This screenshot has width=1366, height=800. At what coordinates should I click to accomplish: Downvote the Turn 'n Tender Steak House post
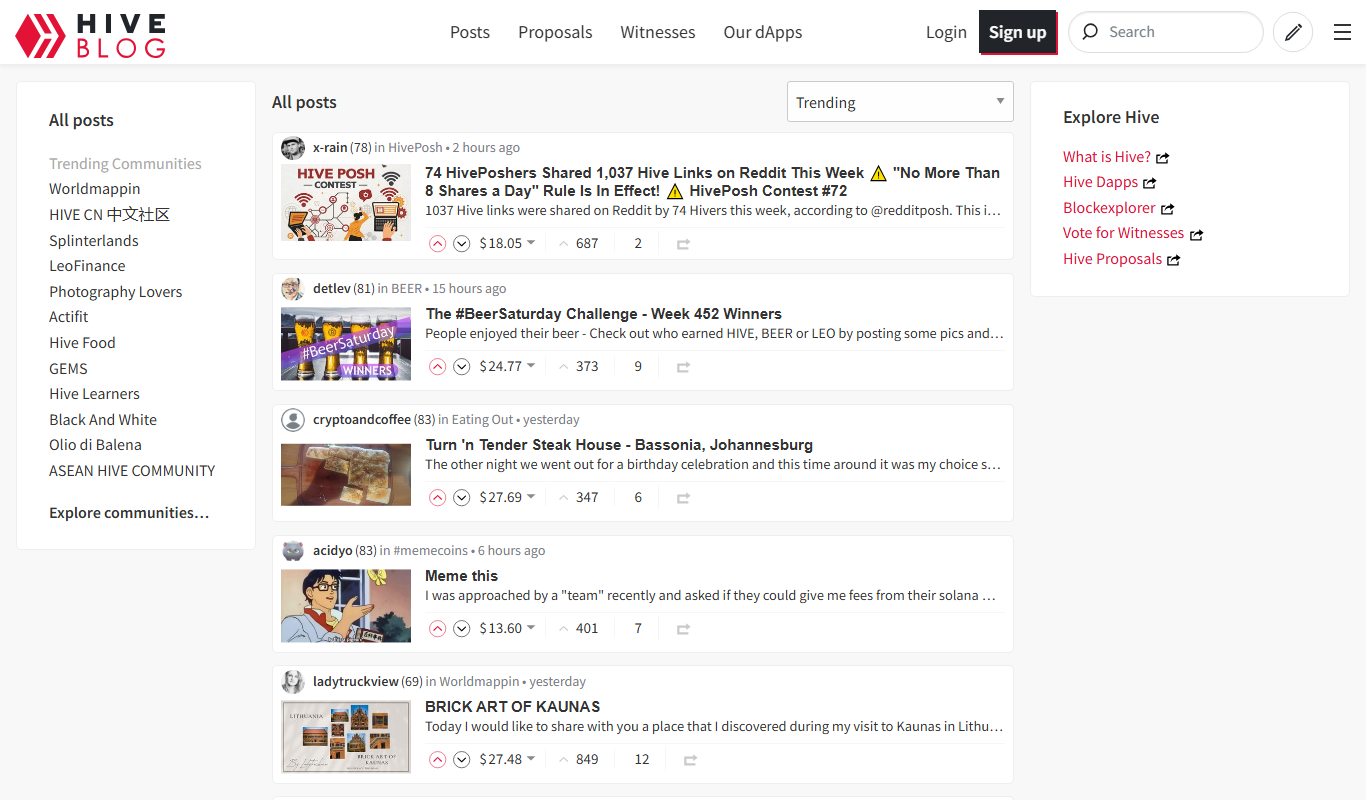tap(461, 497)
